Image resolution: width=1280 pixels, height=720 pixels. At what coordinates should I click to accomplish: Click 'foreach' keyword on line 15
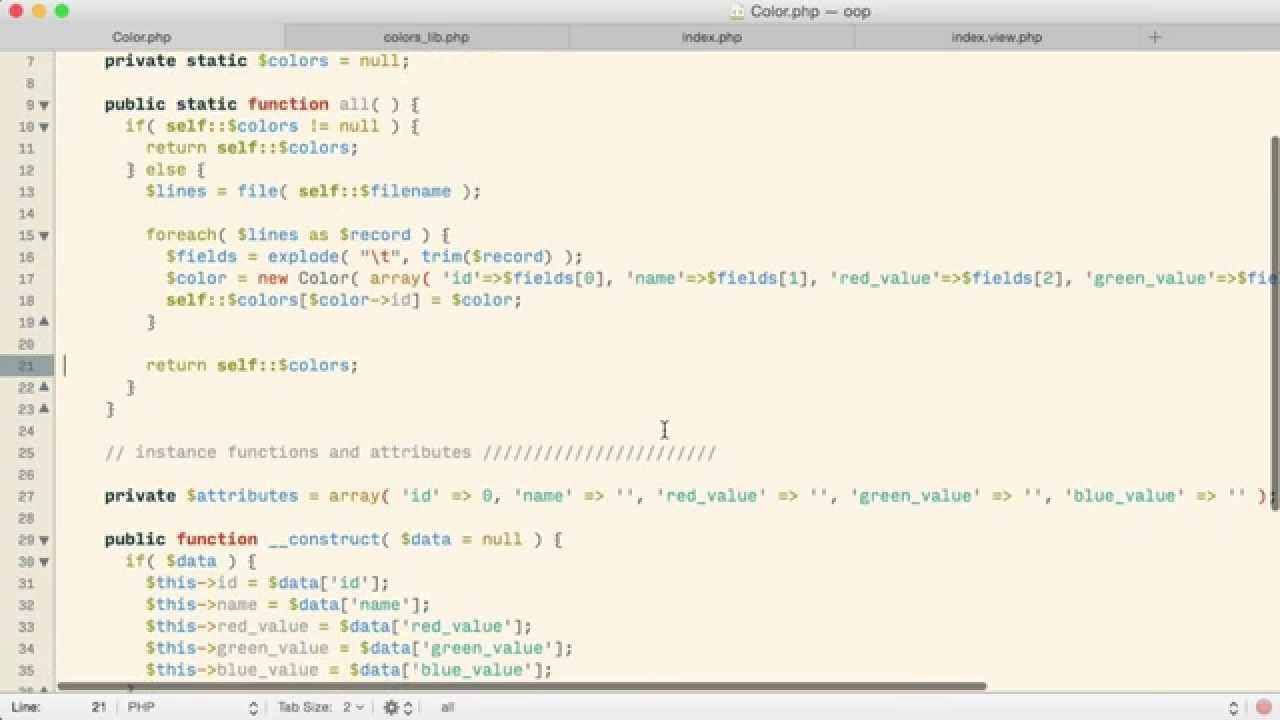click(181, 235)
